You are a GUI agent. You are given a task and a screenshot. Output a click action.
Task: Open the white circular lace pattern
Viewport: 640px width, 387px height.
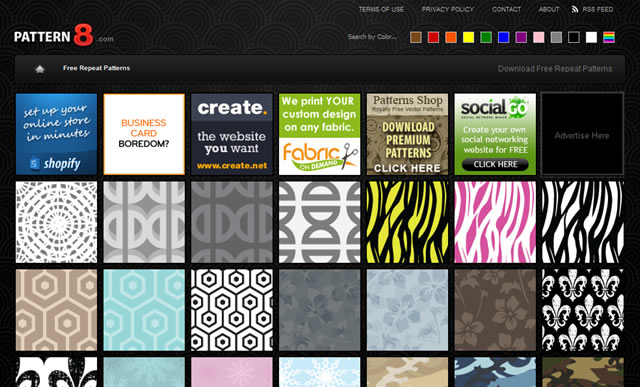point(56,222)
